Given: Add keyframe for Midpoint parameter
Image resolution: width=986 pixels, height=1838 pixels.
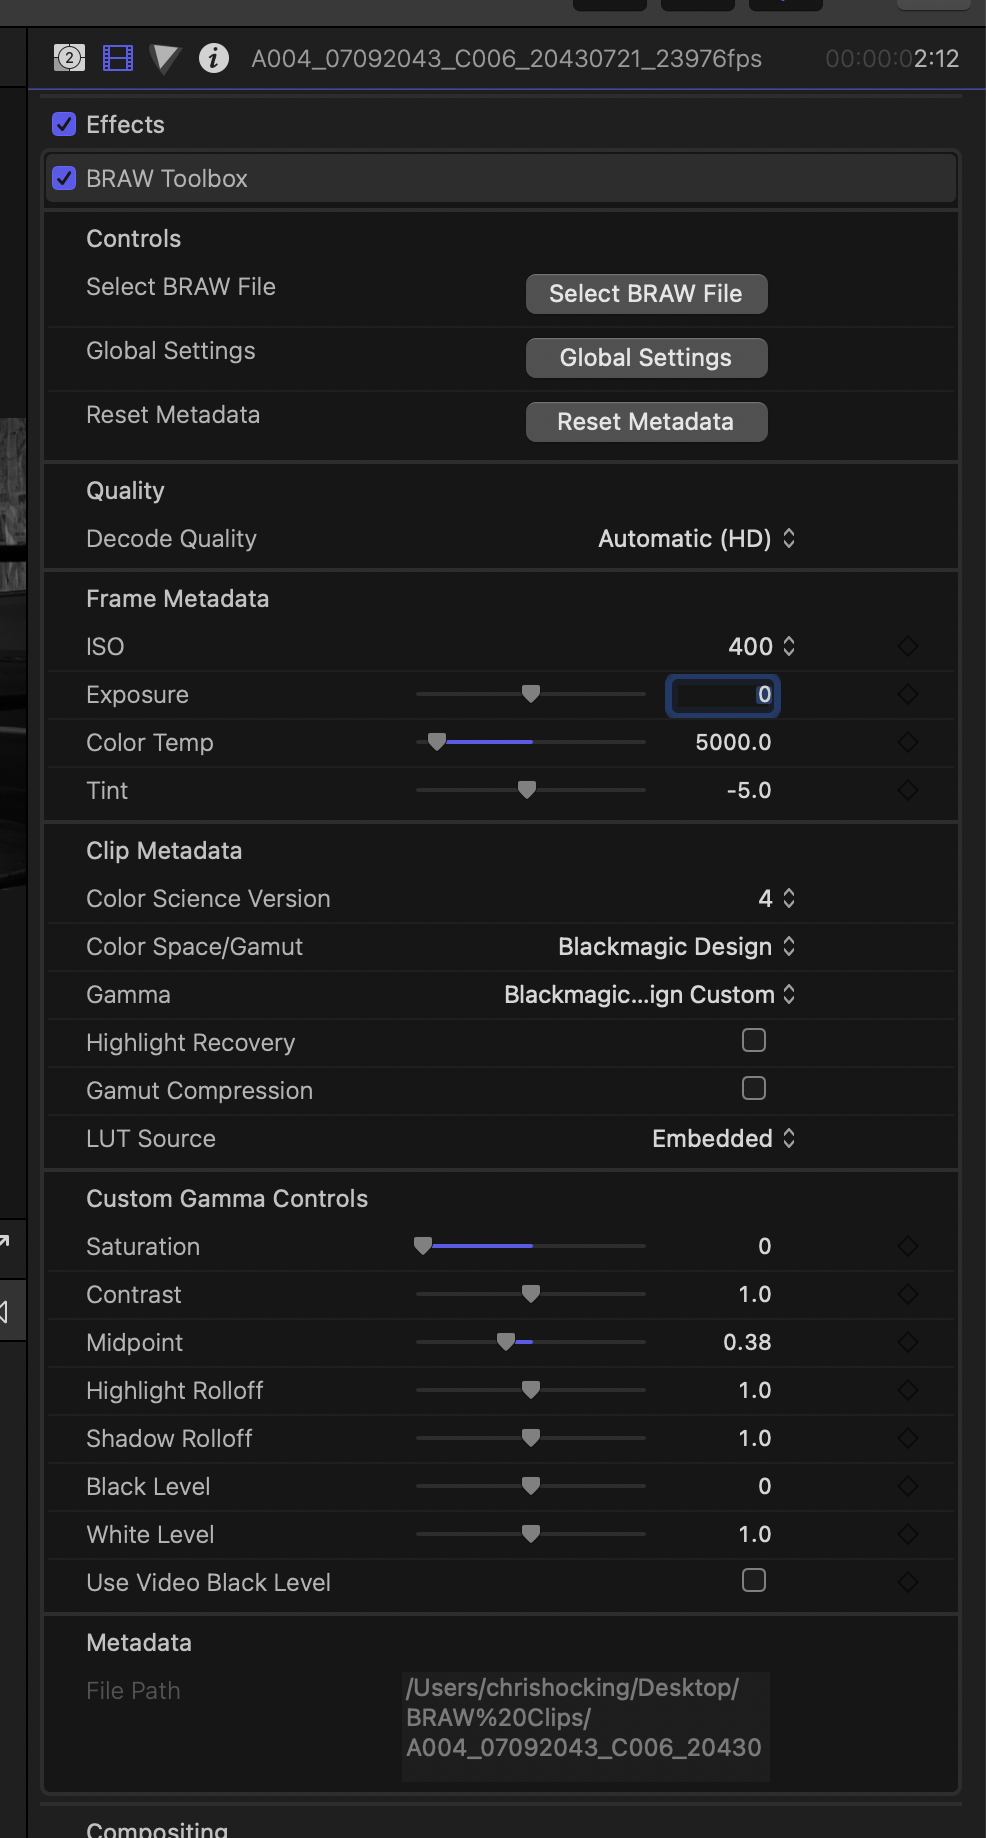Looking at the screenshot, I should (908, 1342).
